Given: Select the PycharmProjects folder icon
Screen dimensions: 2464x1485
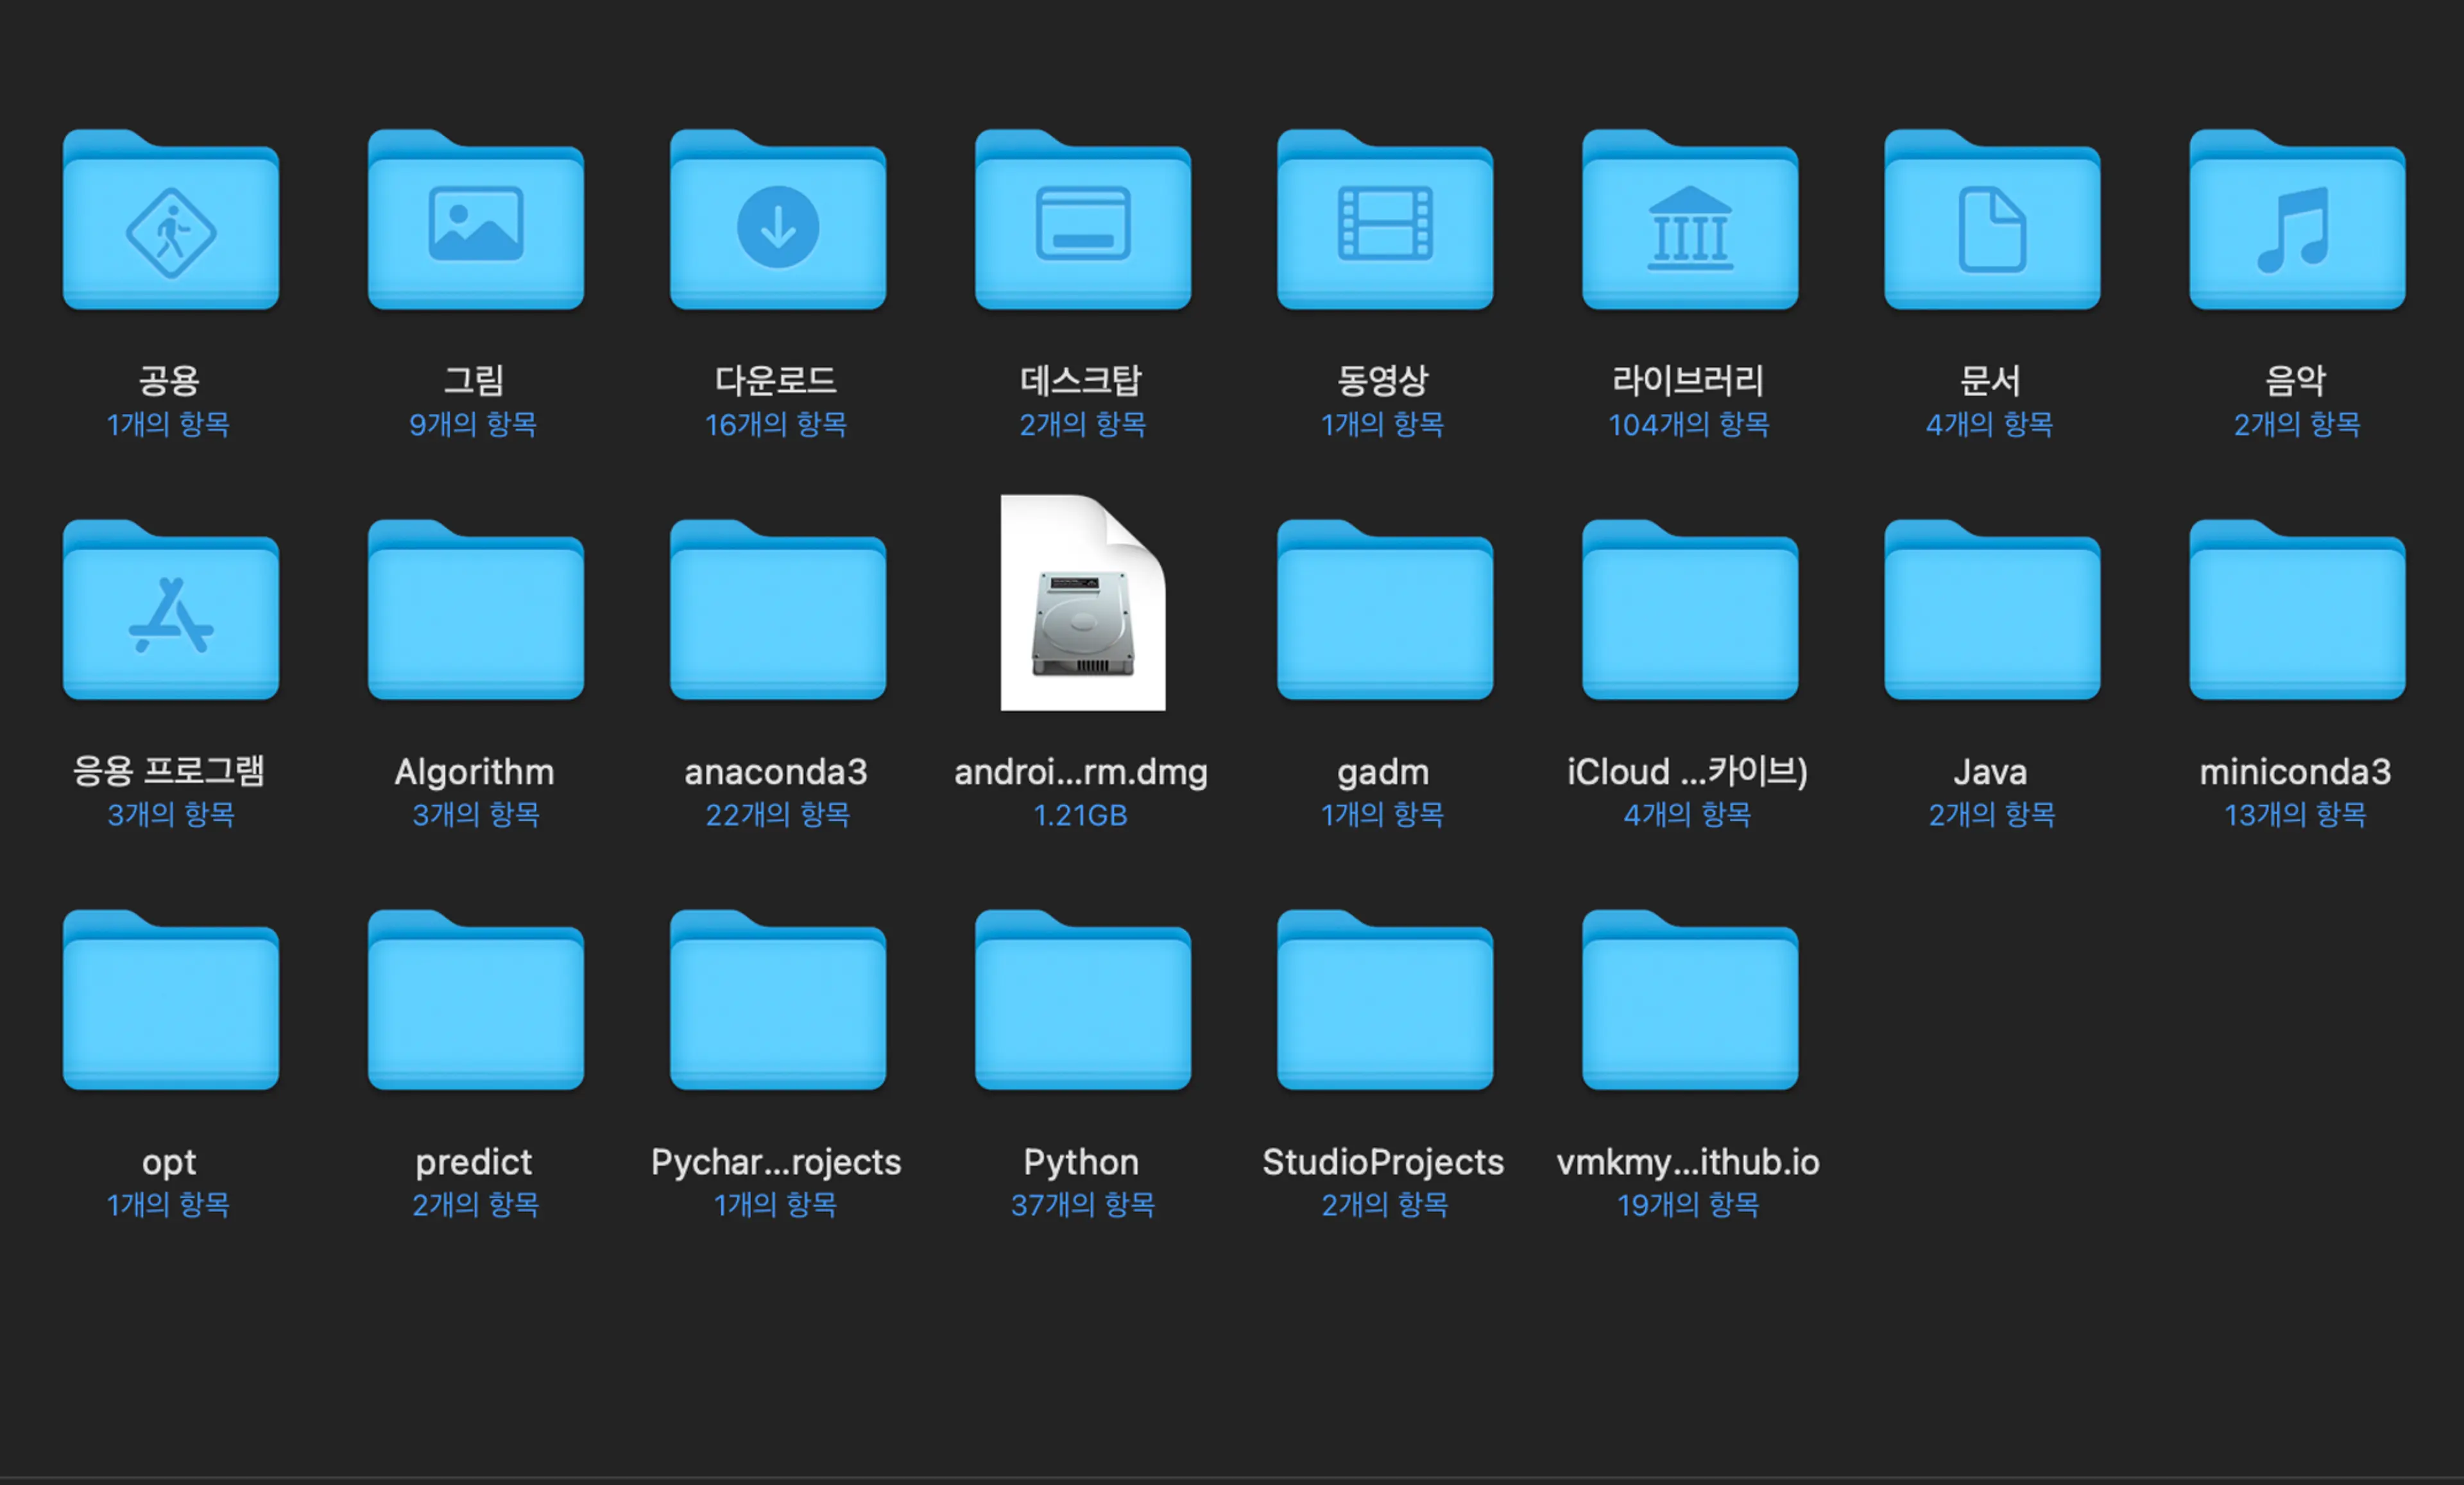Looking at the screenshot, I should [778, 1000].
